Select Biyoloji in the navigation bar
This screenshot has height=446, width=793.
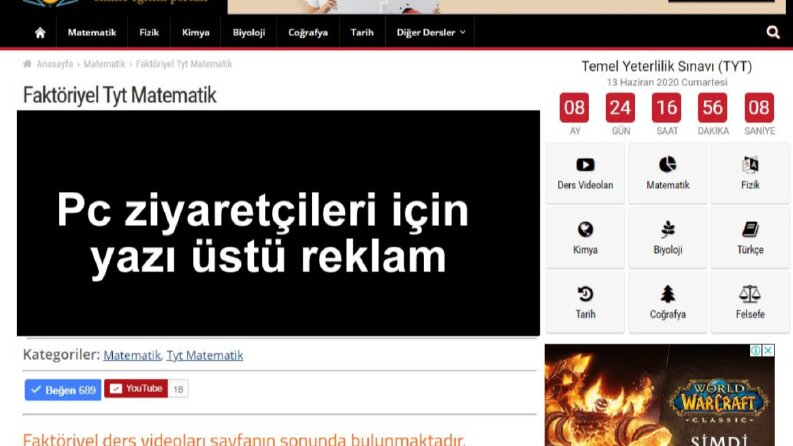point(249,32)
